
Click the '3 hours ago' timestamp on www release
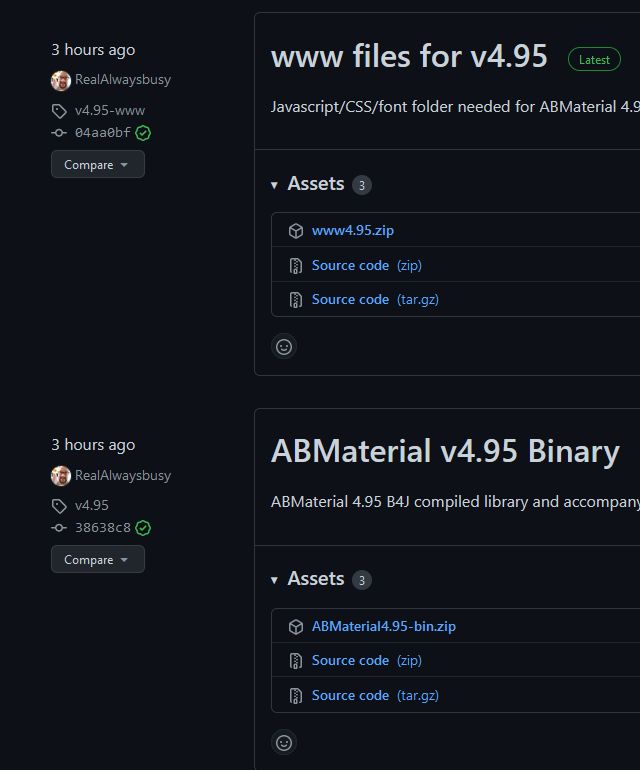tap(93, 50)
